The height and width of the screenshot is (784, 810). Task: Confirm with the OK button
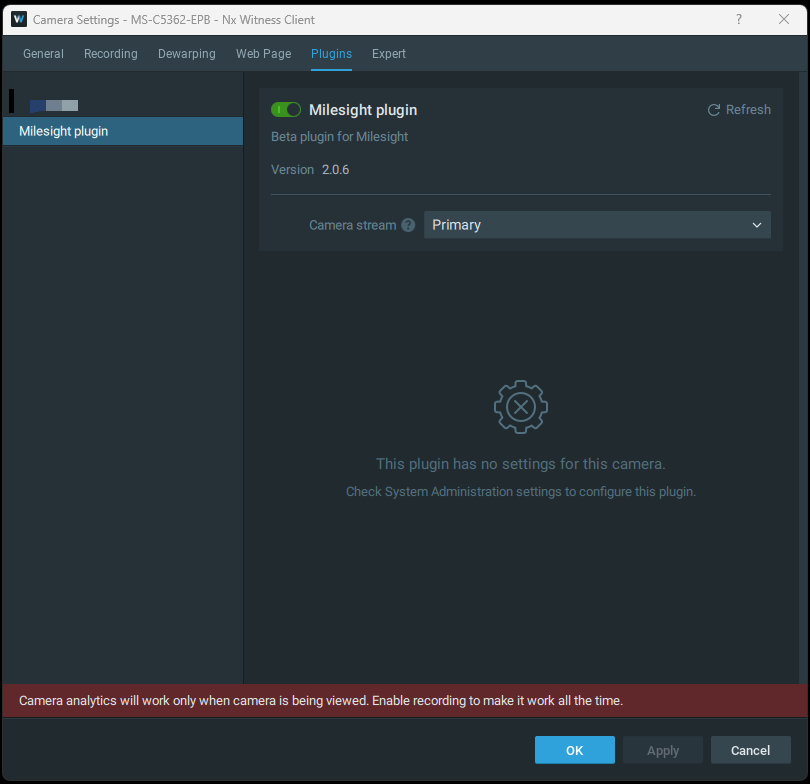tap(574, 750)
